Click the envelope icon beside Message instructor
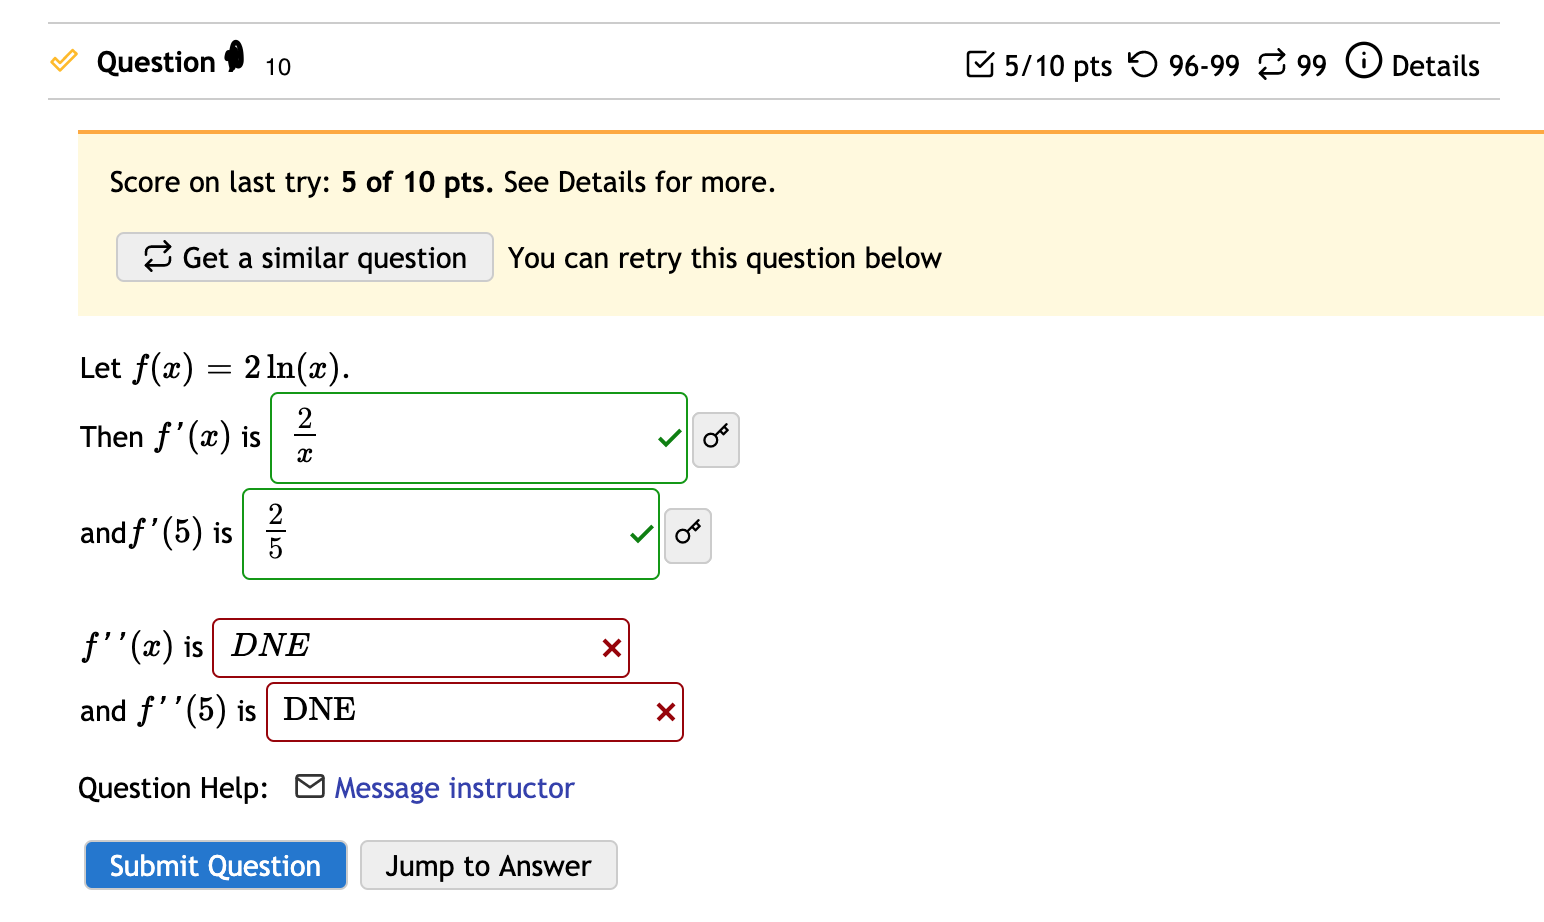This screenshot has height=922, width=1544. pyautogui.click(x=310, y=787)
